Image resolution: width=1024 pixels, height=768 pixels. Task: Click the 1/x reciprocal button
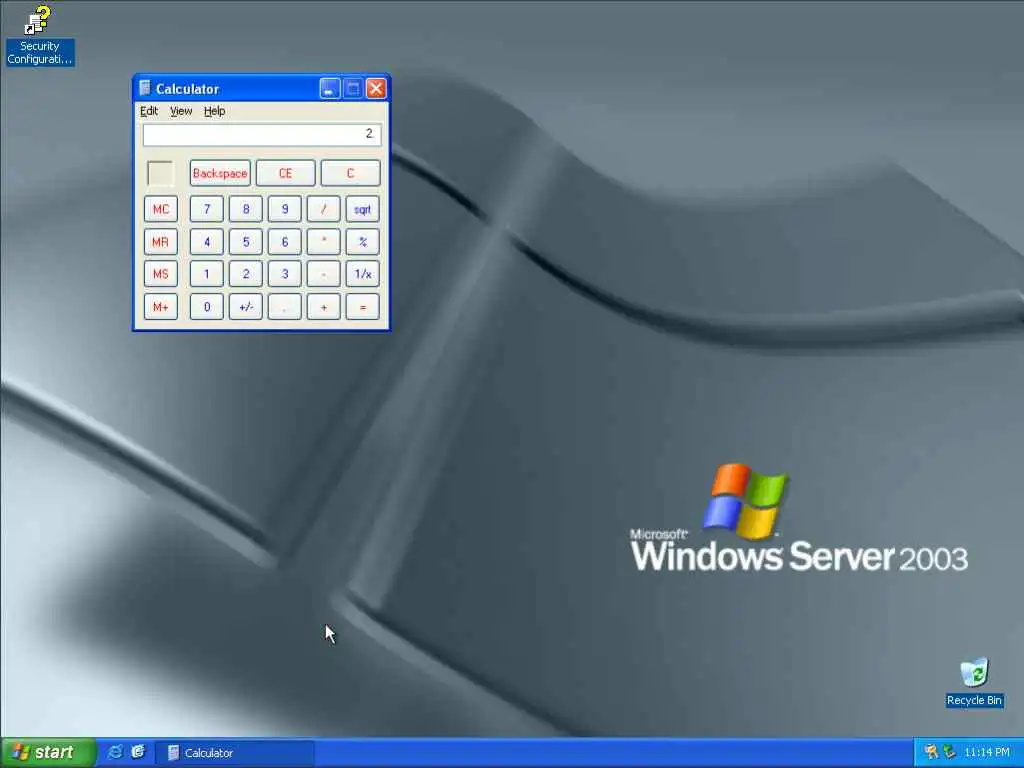(362, 274)
